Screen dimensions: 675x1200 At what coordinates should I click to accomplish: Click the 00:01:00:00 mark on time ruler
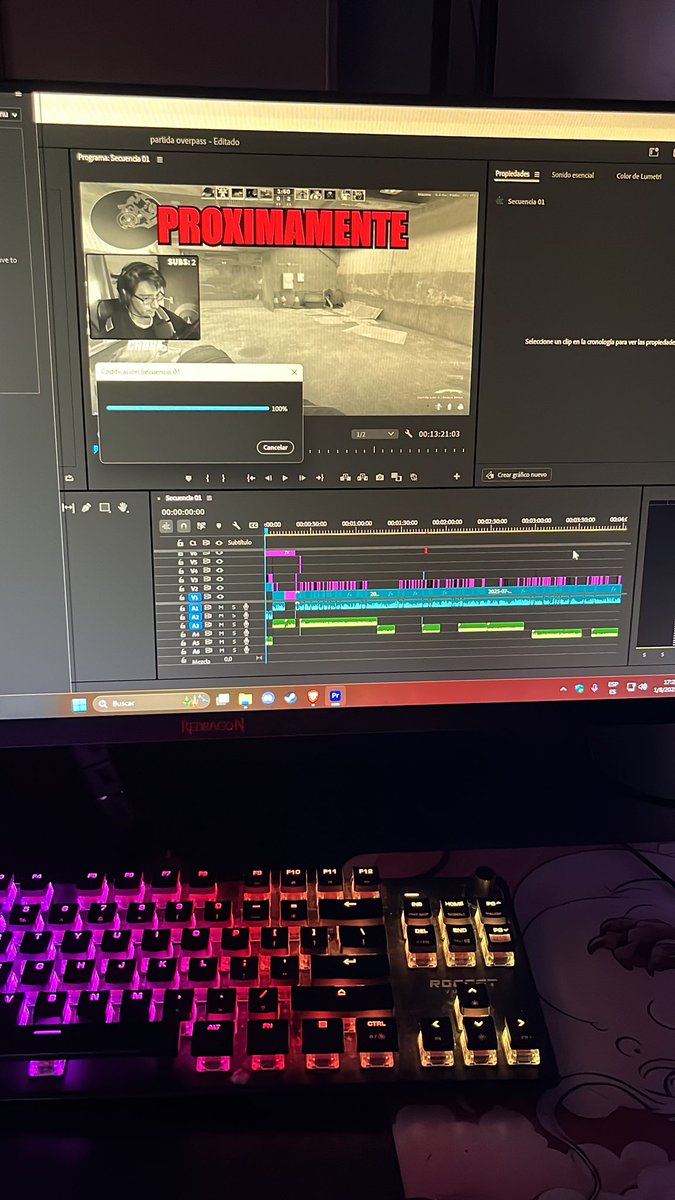click(357, 522)
